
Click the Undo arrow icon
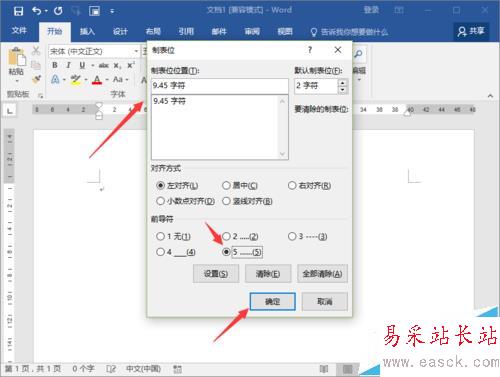point(36,11)
